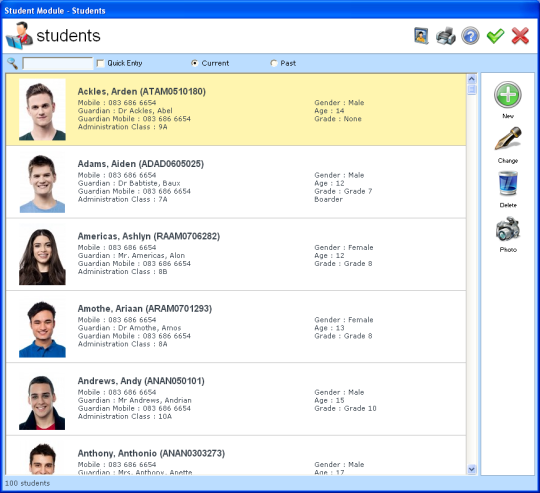Confirm with the green checkmark icon
Image resolution: width=540 pixels, height=493 pixels.
click(x=495, y=36)
